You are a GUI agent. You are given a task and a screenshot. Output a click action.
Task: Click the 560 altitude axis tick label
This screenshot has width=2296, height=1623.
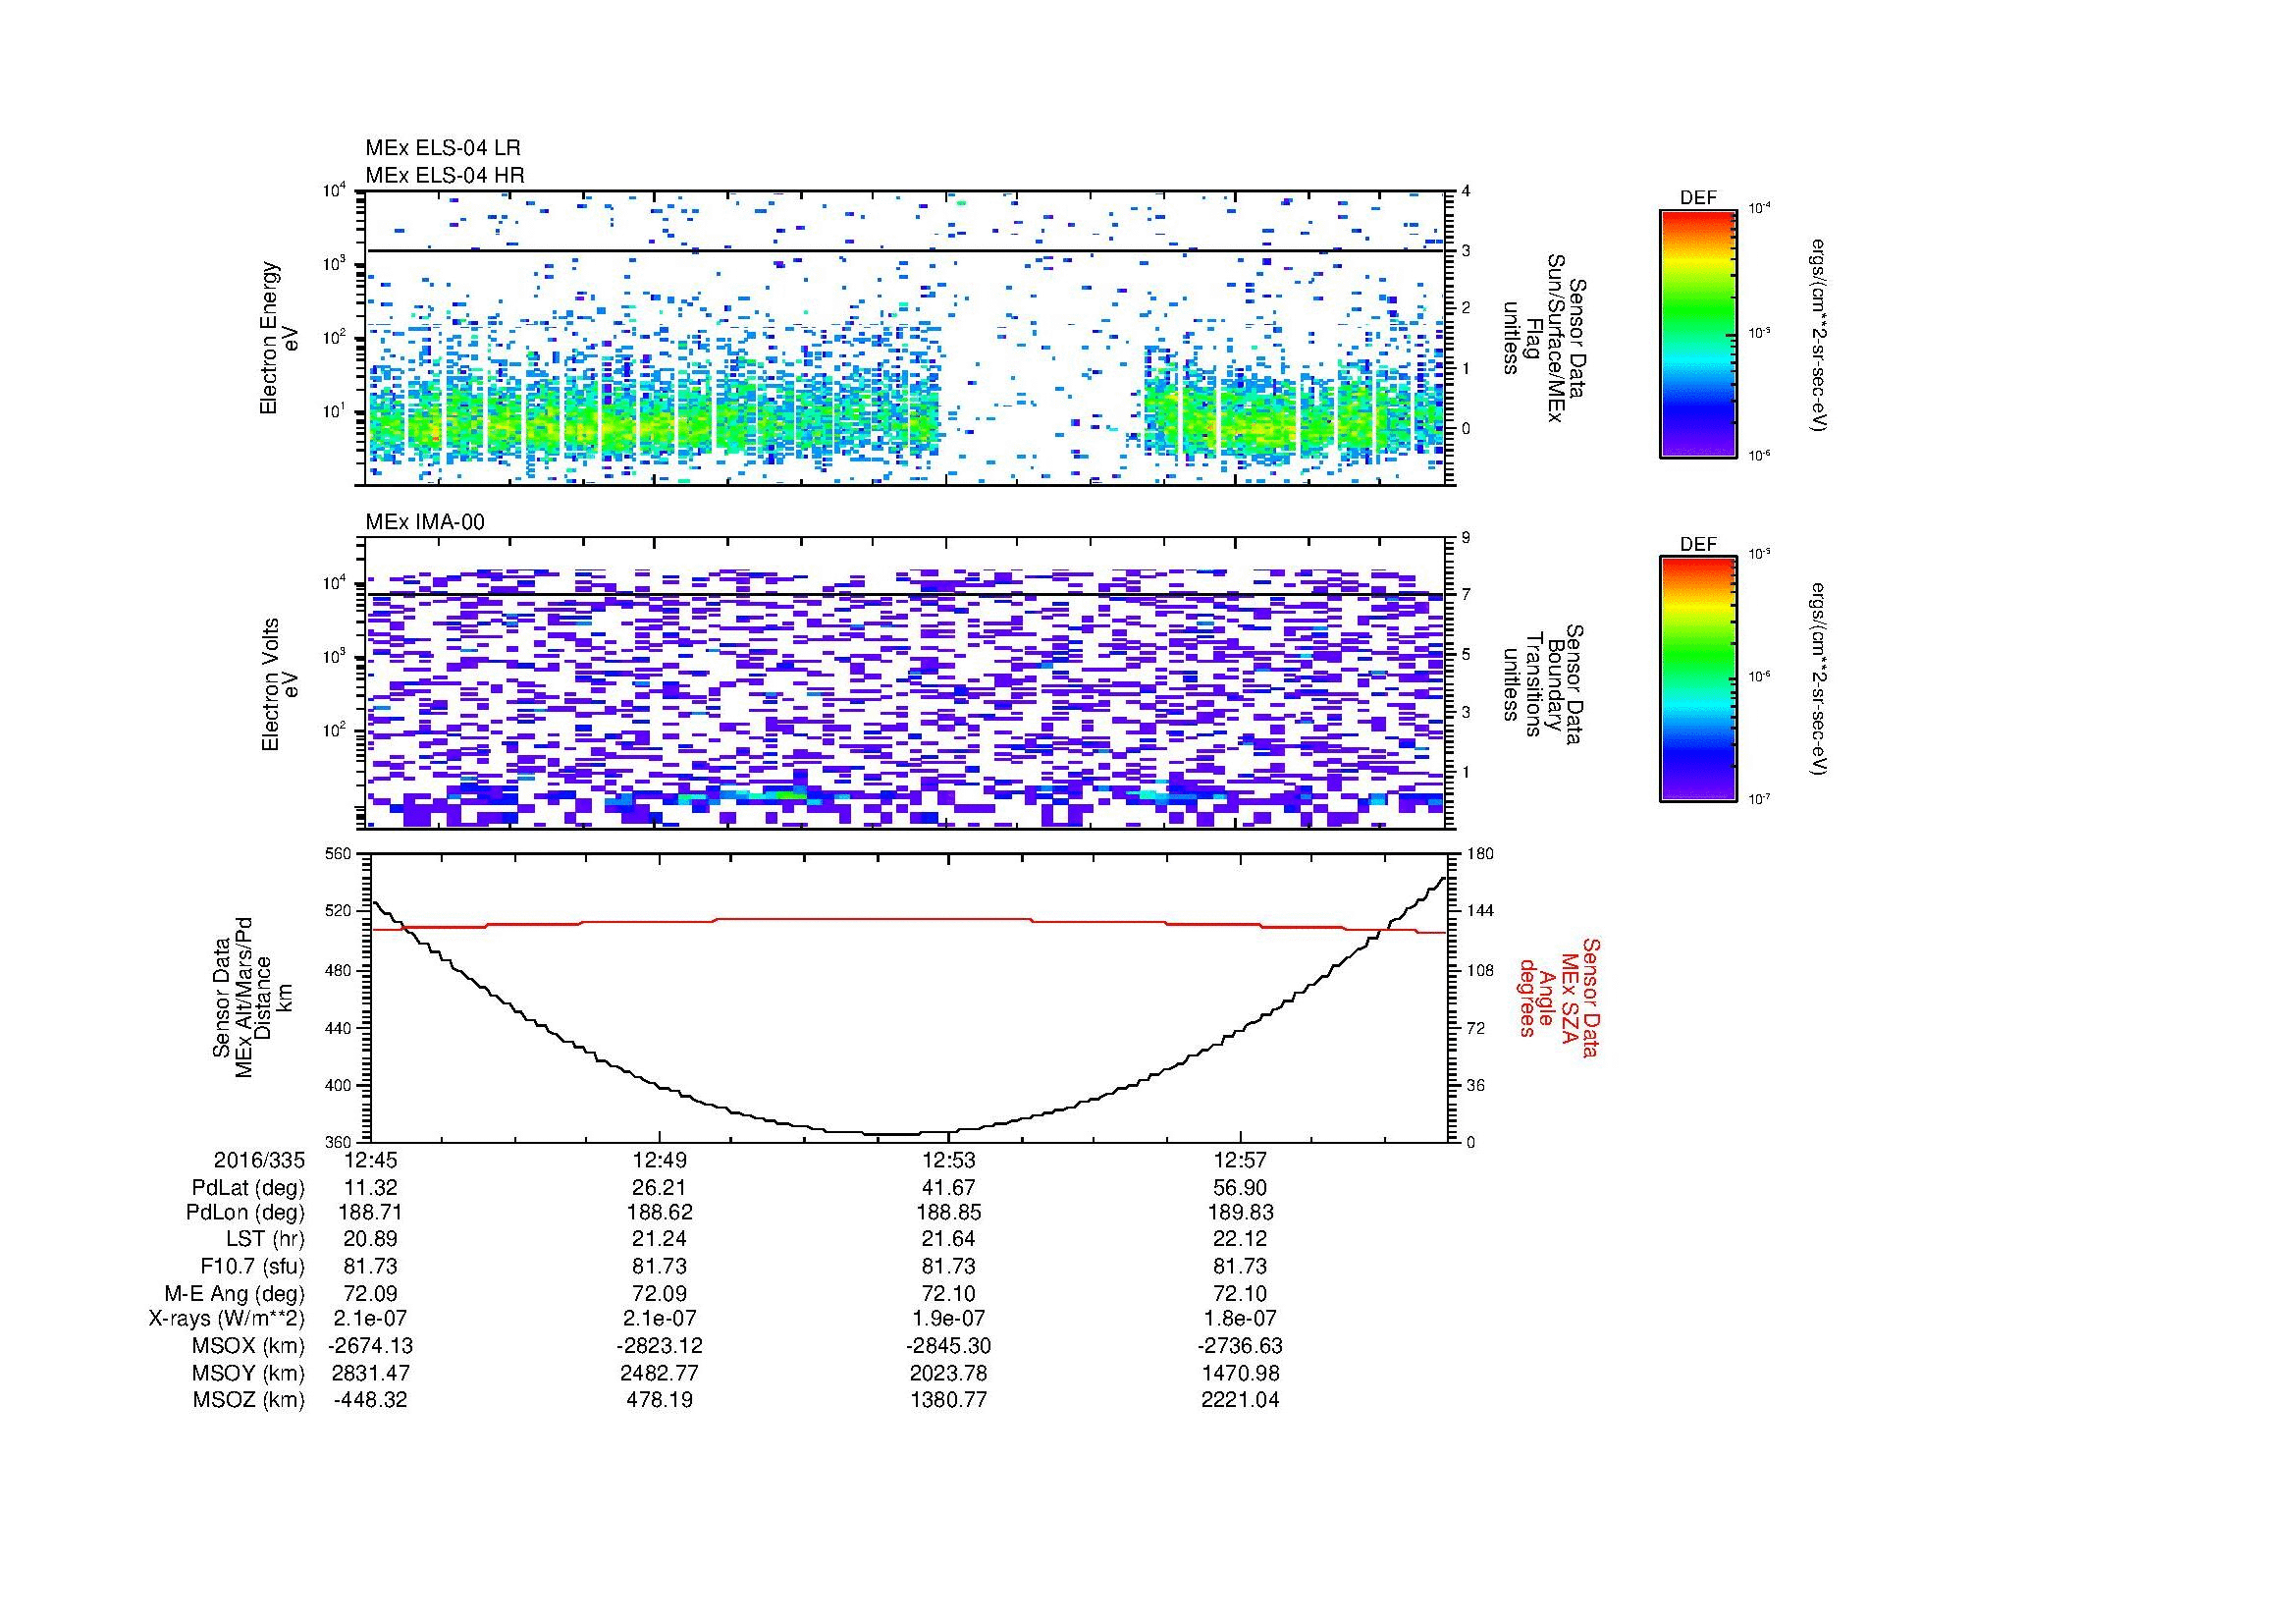point(340,854)
